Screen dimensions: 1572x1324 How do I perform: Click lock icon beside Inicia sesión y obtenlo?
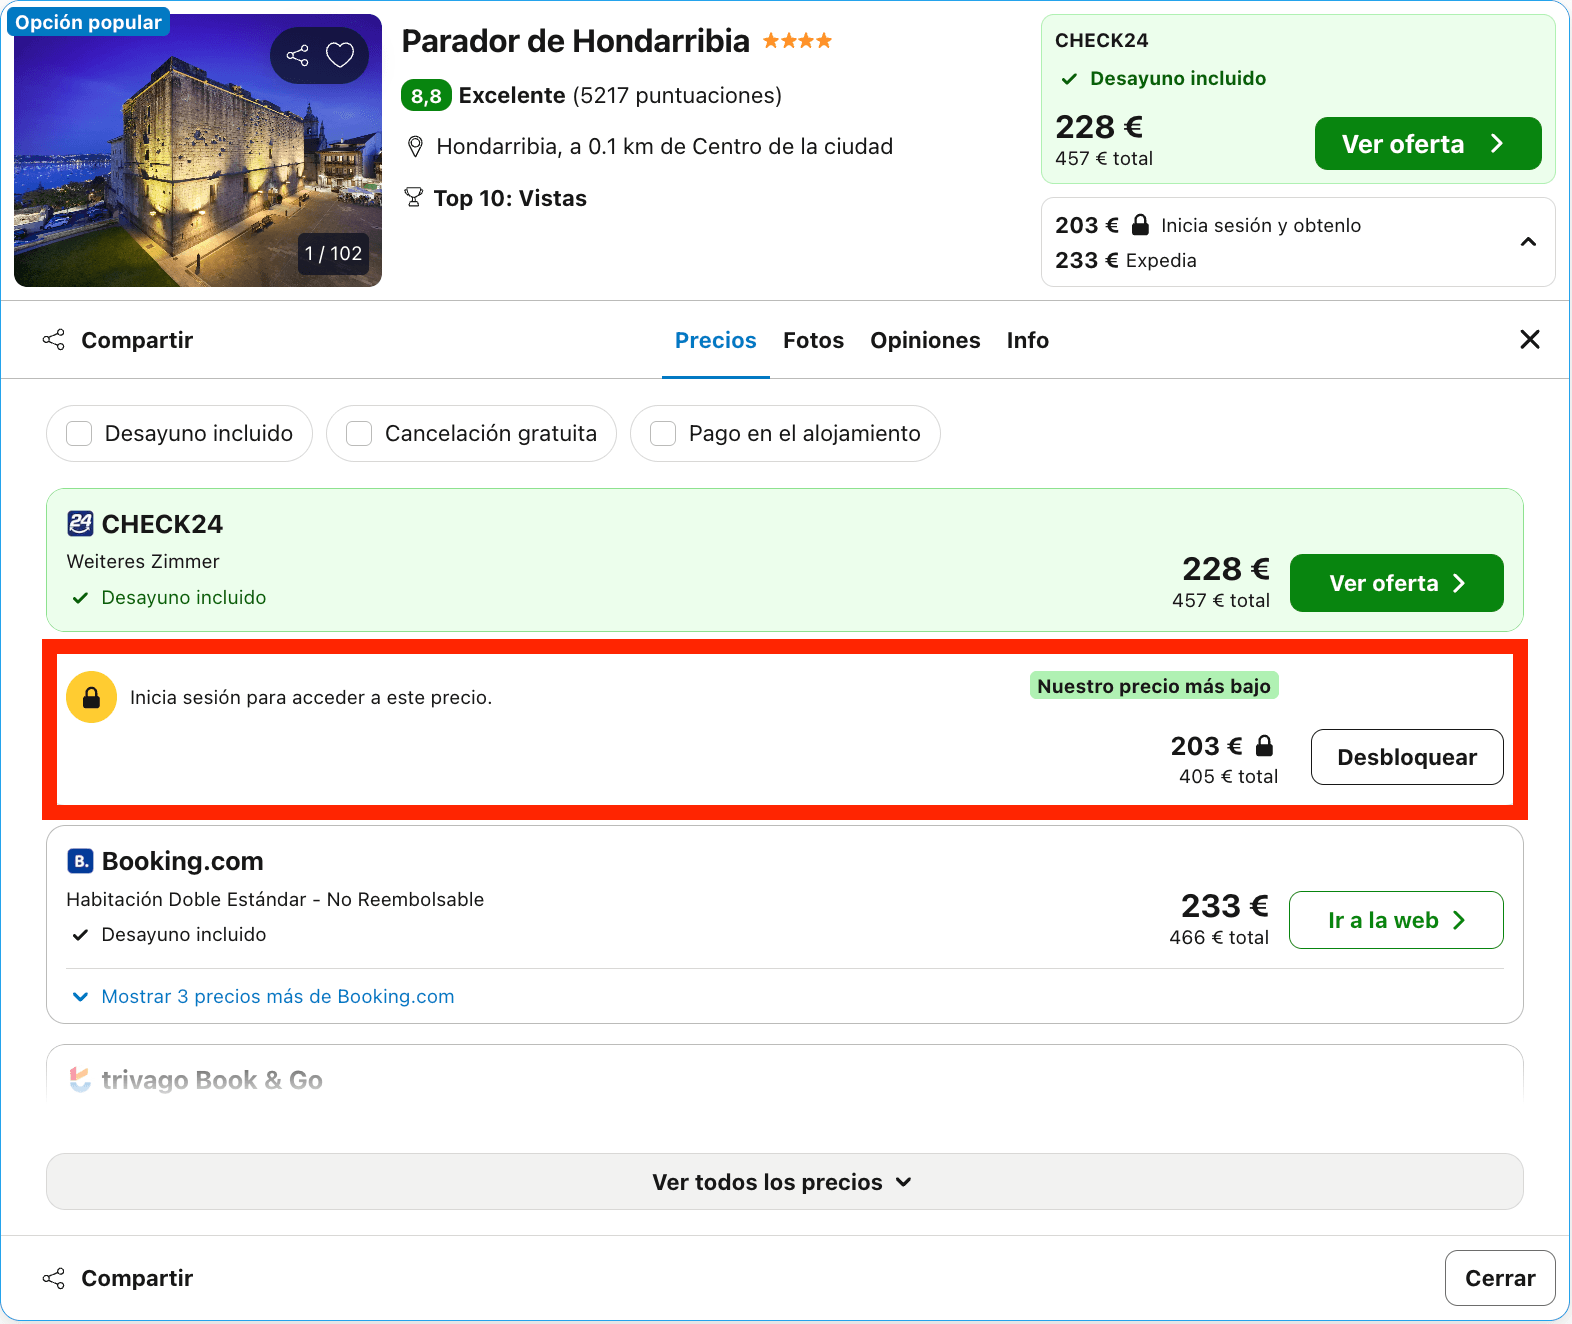1140,225
